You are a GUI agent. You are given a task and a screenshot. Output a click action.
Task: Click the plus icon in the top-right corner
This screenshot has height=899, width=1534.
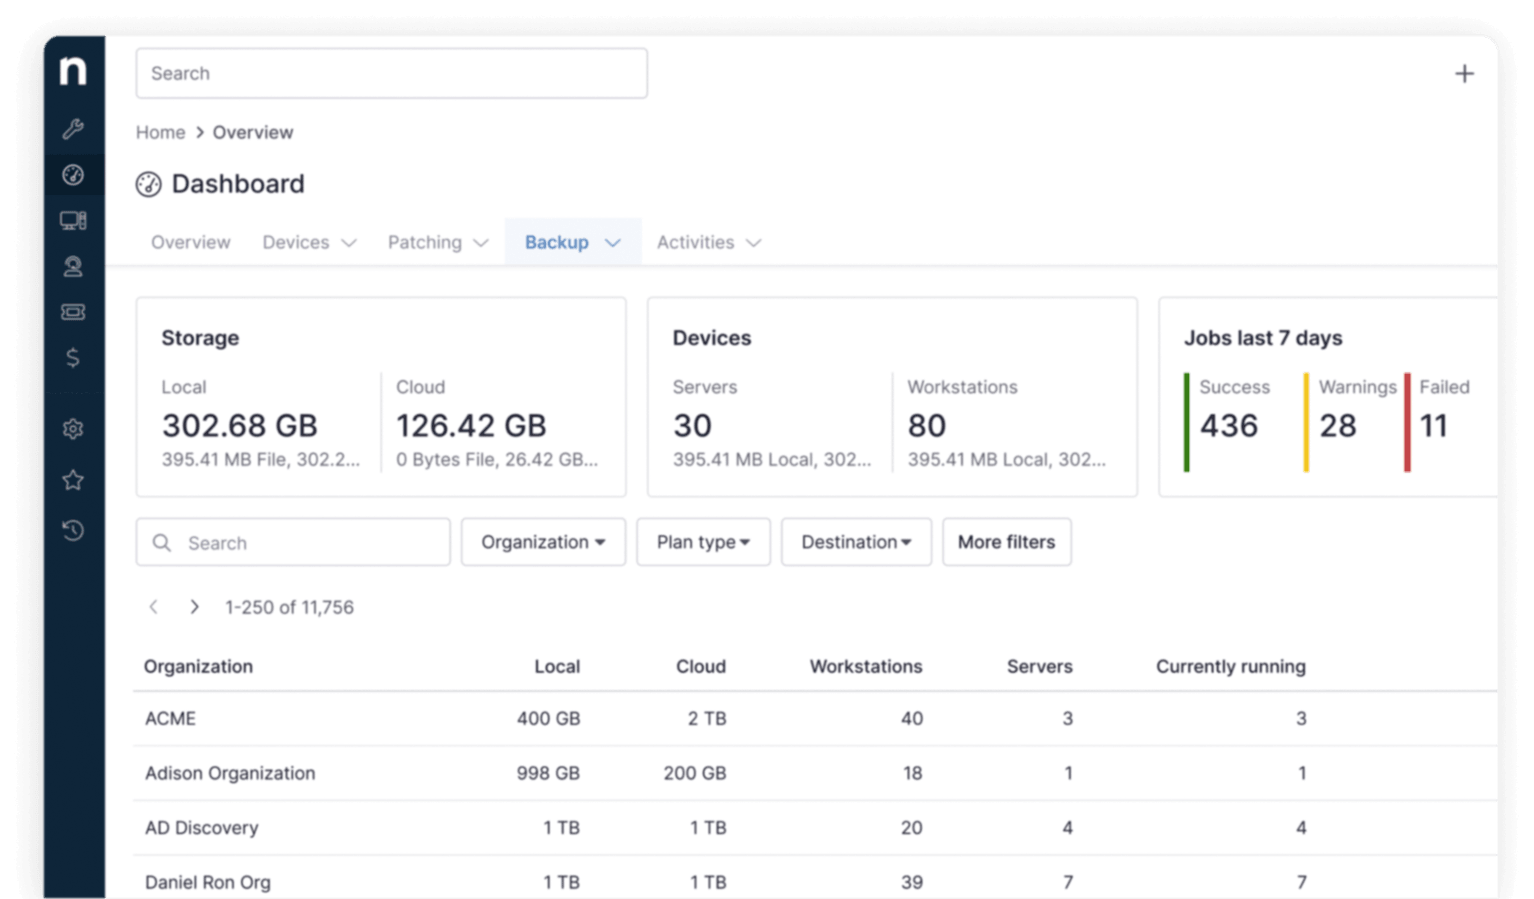[1464, 73]
